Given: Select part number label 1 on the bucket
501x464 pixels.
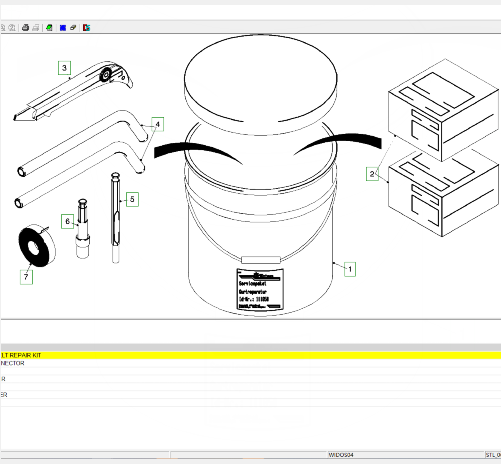Looking at the screenshot, I should (350, 269).
